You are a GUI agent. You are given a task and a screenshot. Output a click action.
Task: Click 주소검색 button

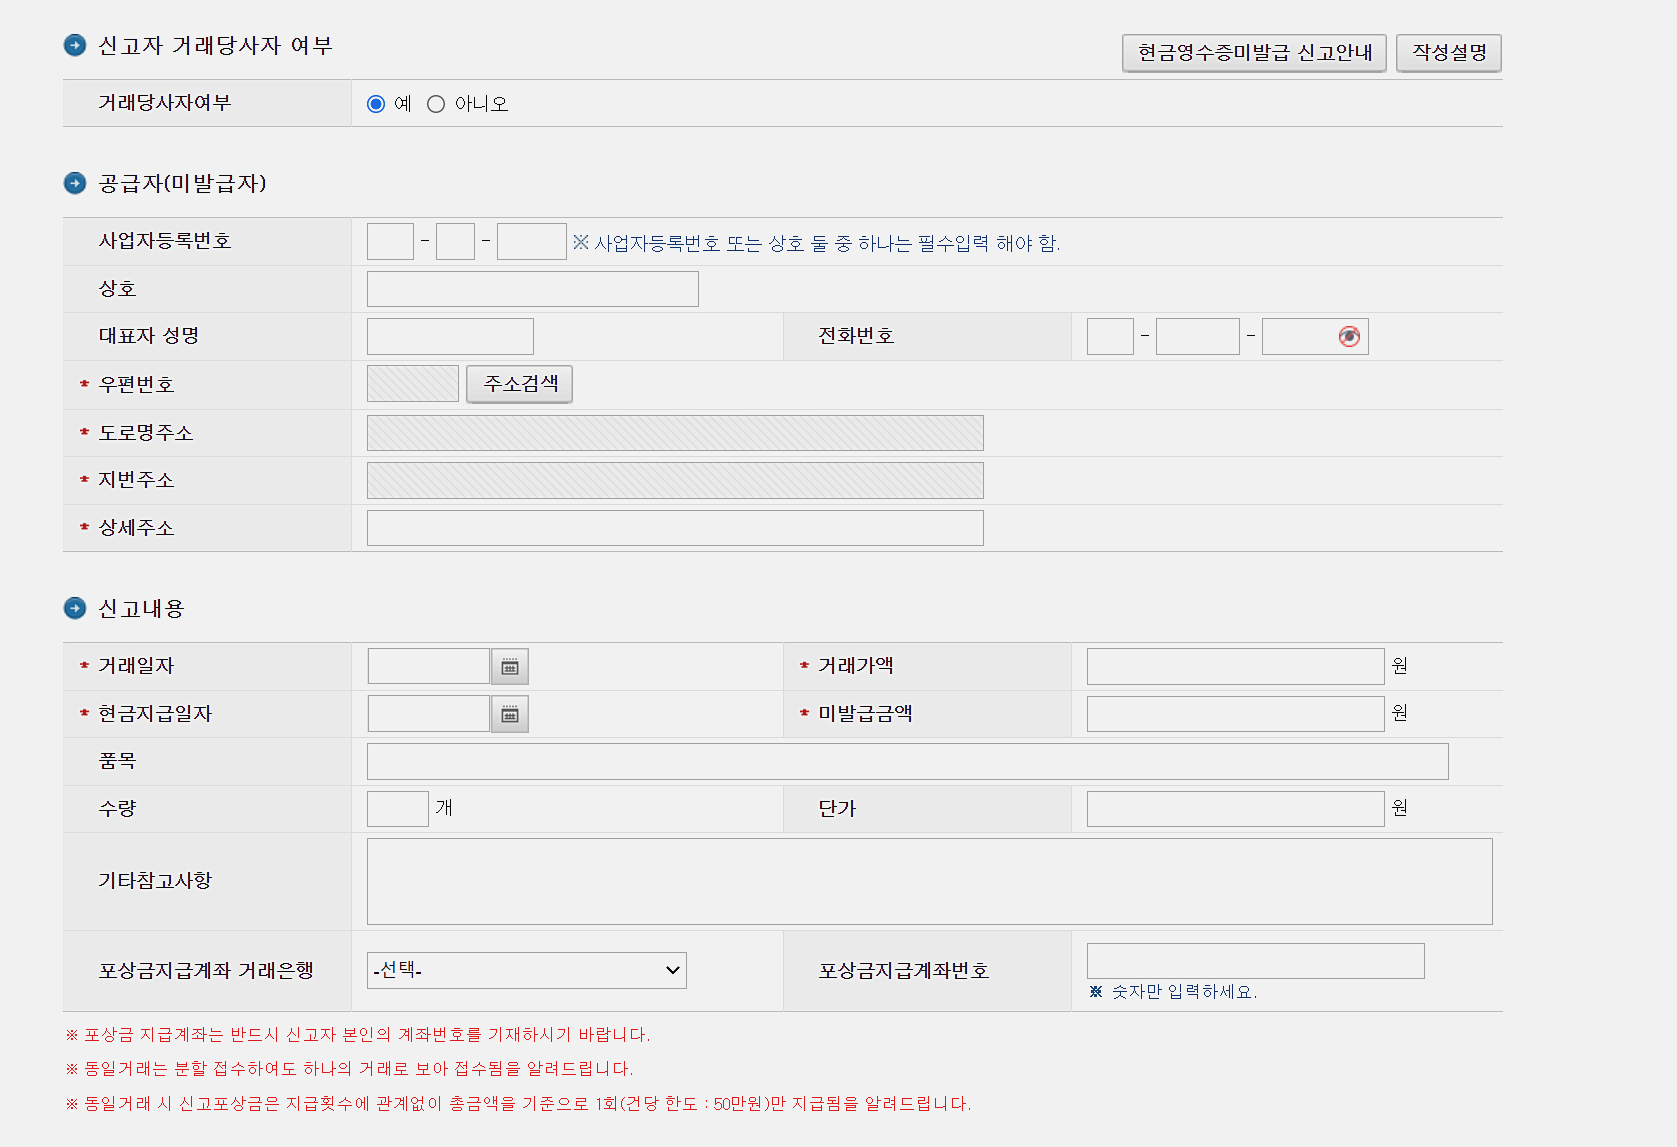pos(520,384)
